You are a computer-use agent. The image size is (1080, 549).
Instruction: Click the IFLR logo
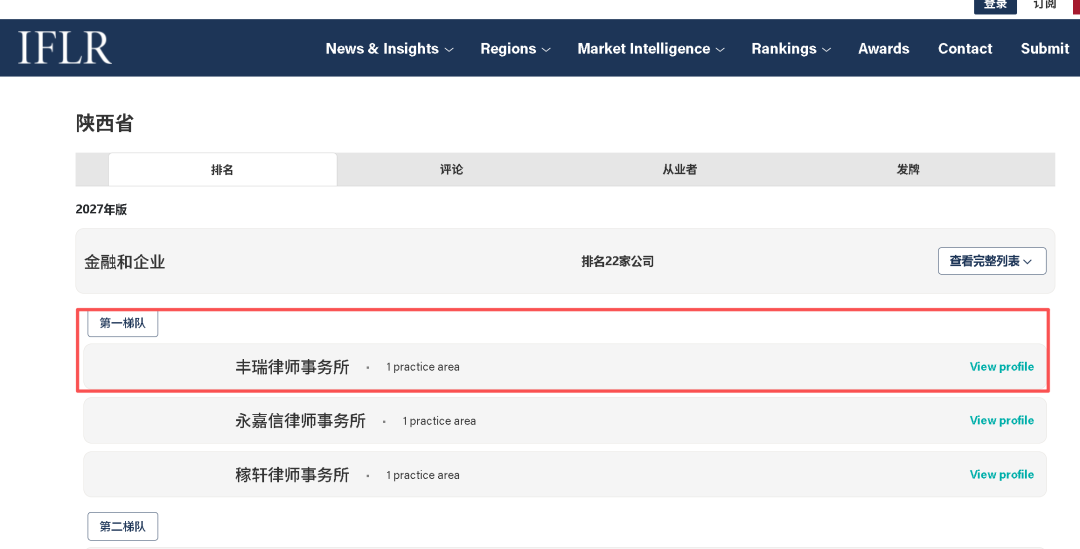coord(65,48)
